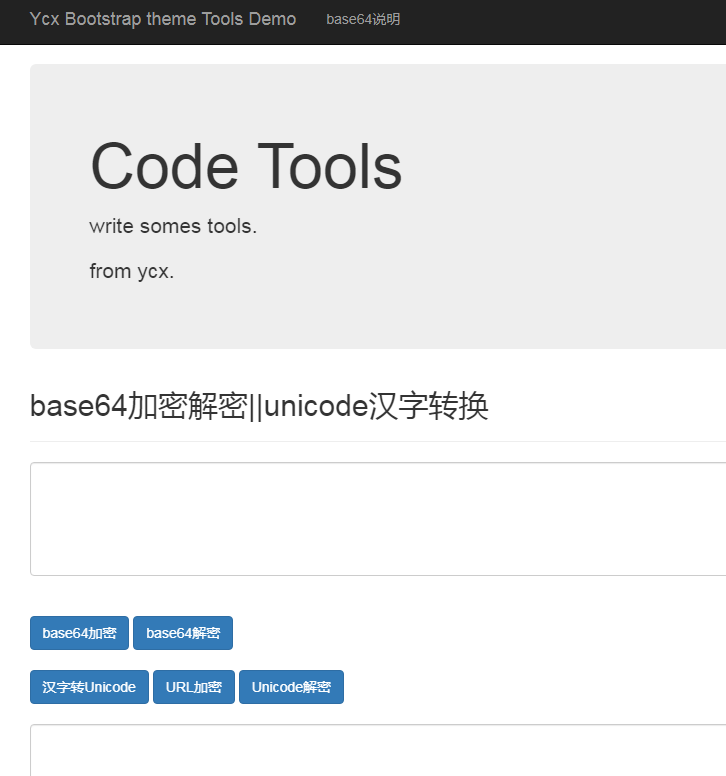
Task: Click 'unicode汉字转换' part of section heading
Action: tap(377, 406)
